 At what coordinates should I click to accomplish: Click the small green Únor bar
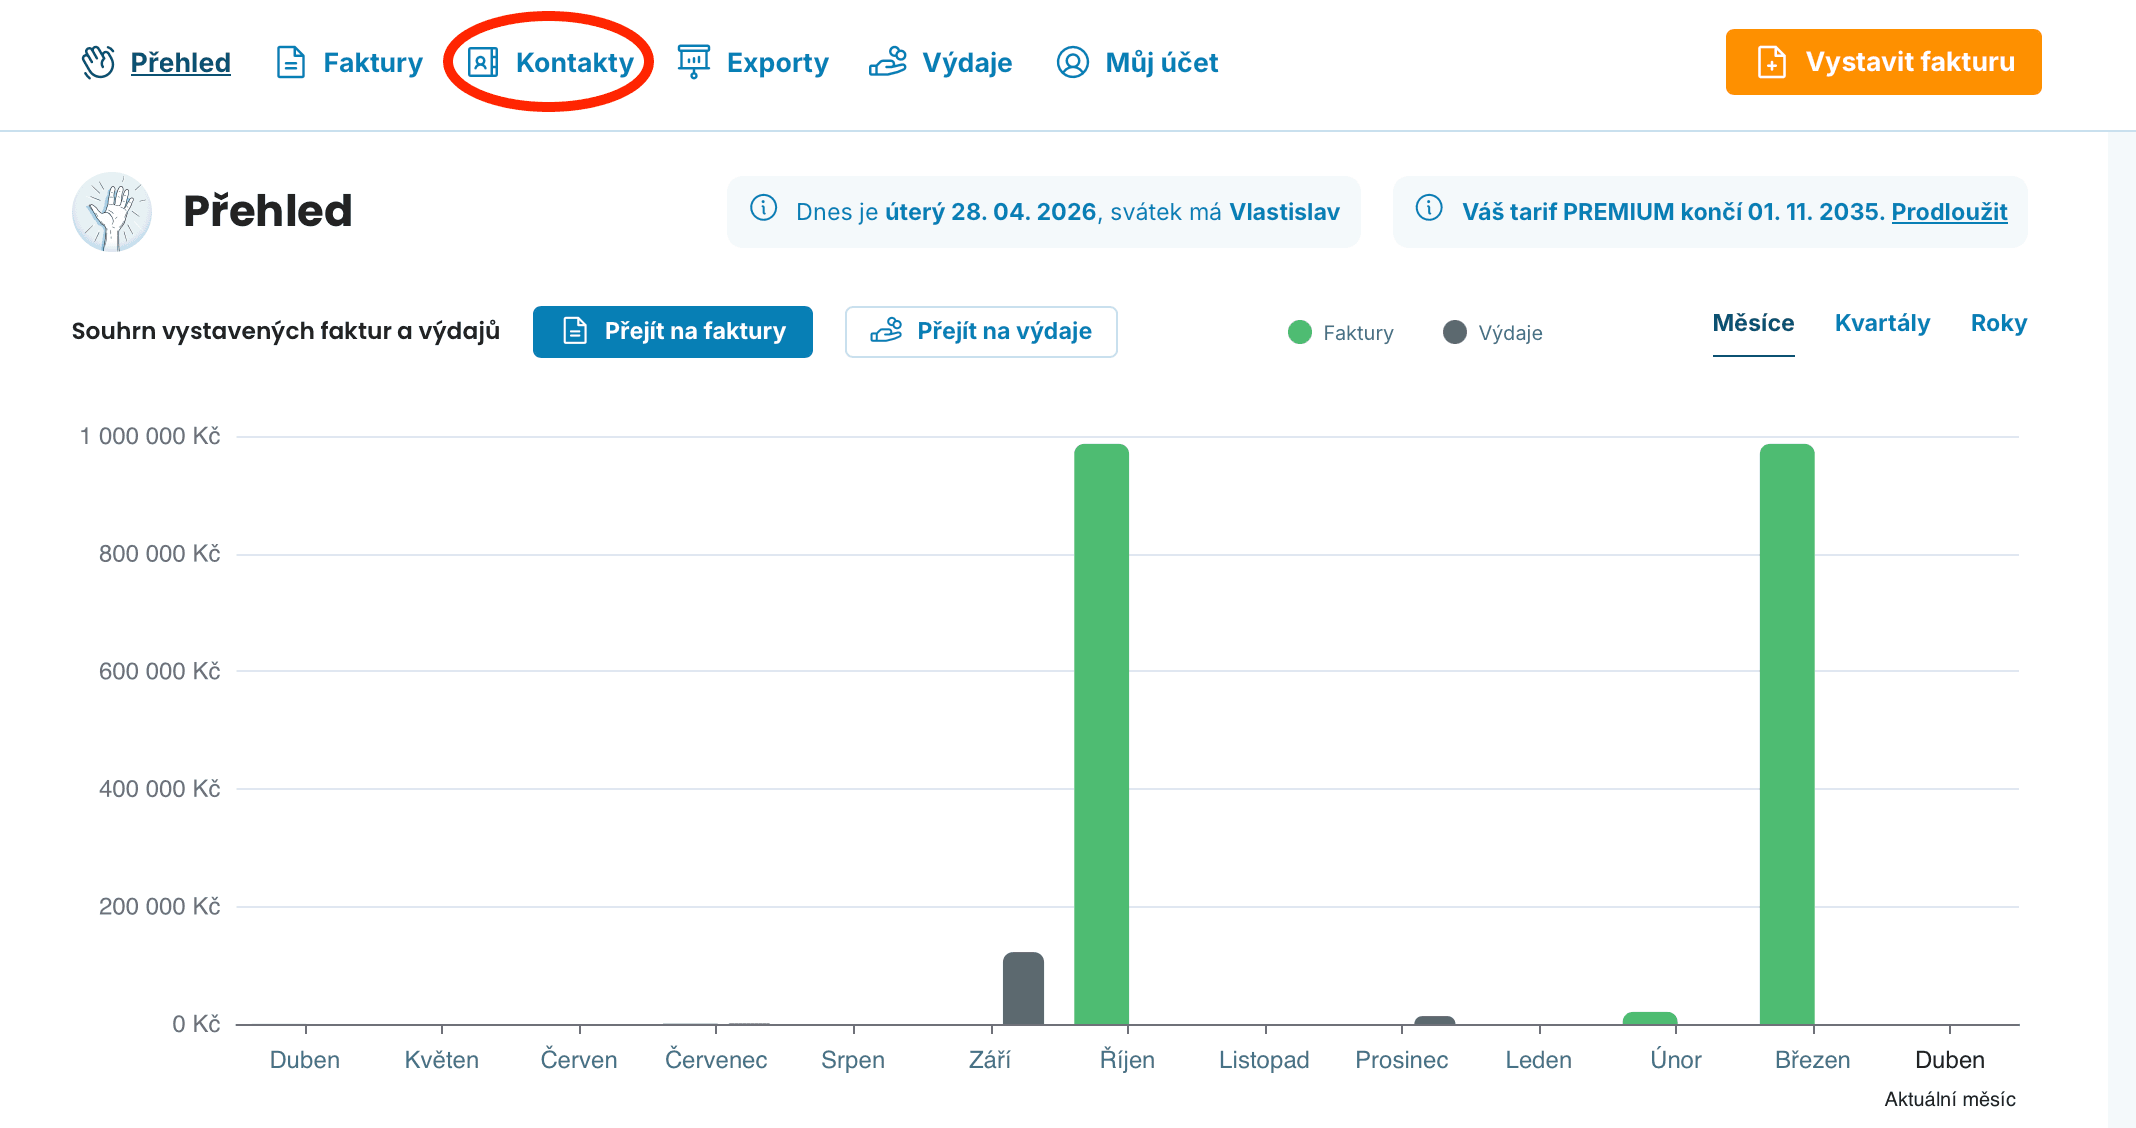click(1650, 1018)
